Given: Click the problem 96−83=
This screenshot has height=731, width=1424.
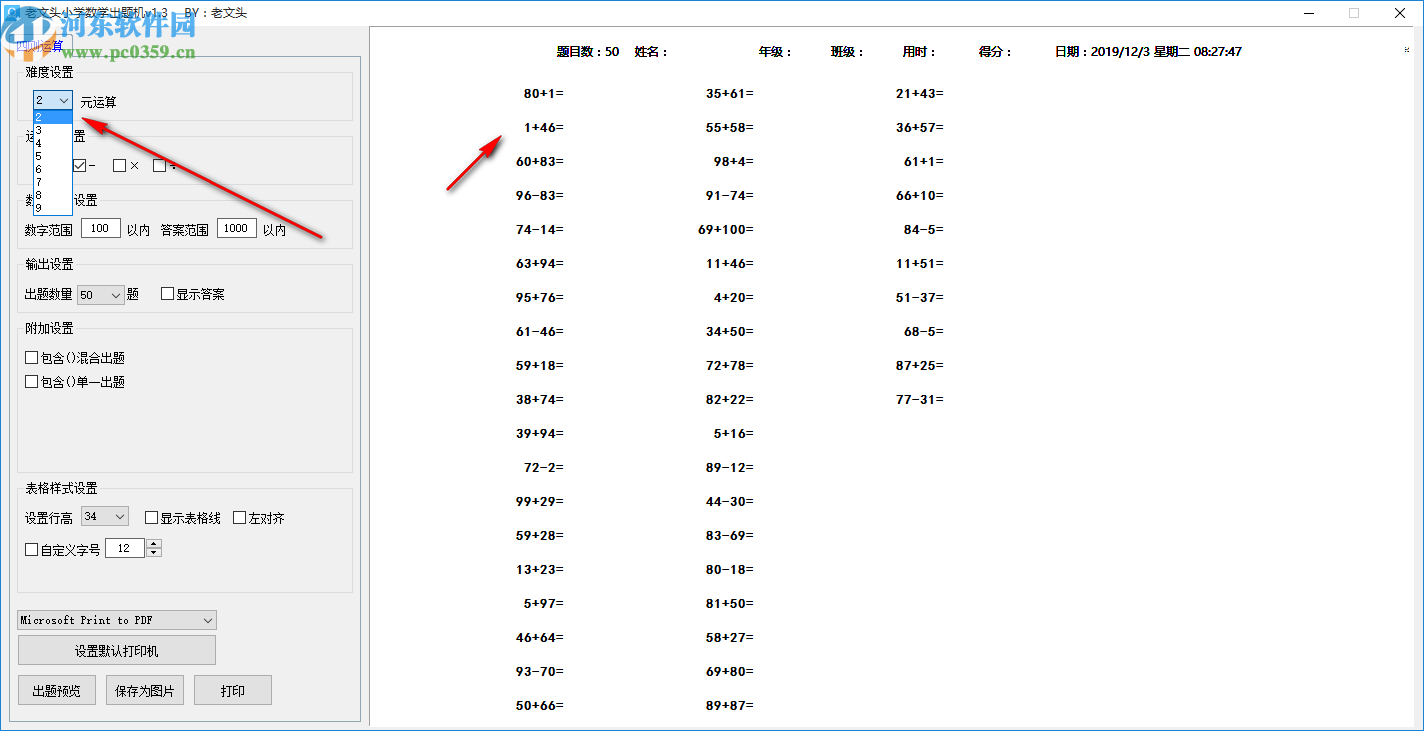Looking at the screenshot, I should (x=540, y=195).
